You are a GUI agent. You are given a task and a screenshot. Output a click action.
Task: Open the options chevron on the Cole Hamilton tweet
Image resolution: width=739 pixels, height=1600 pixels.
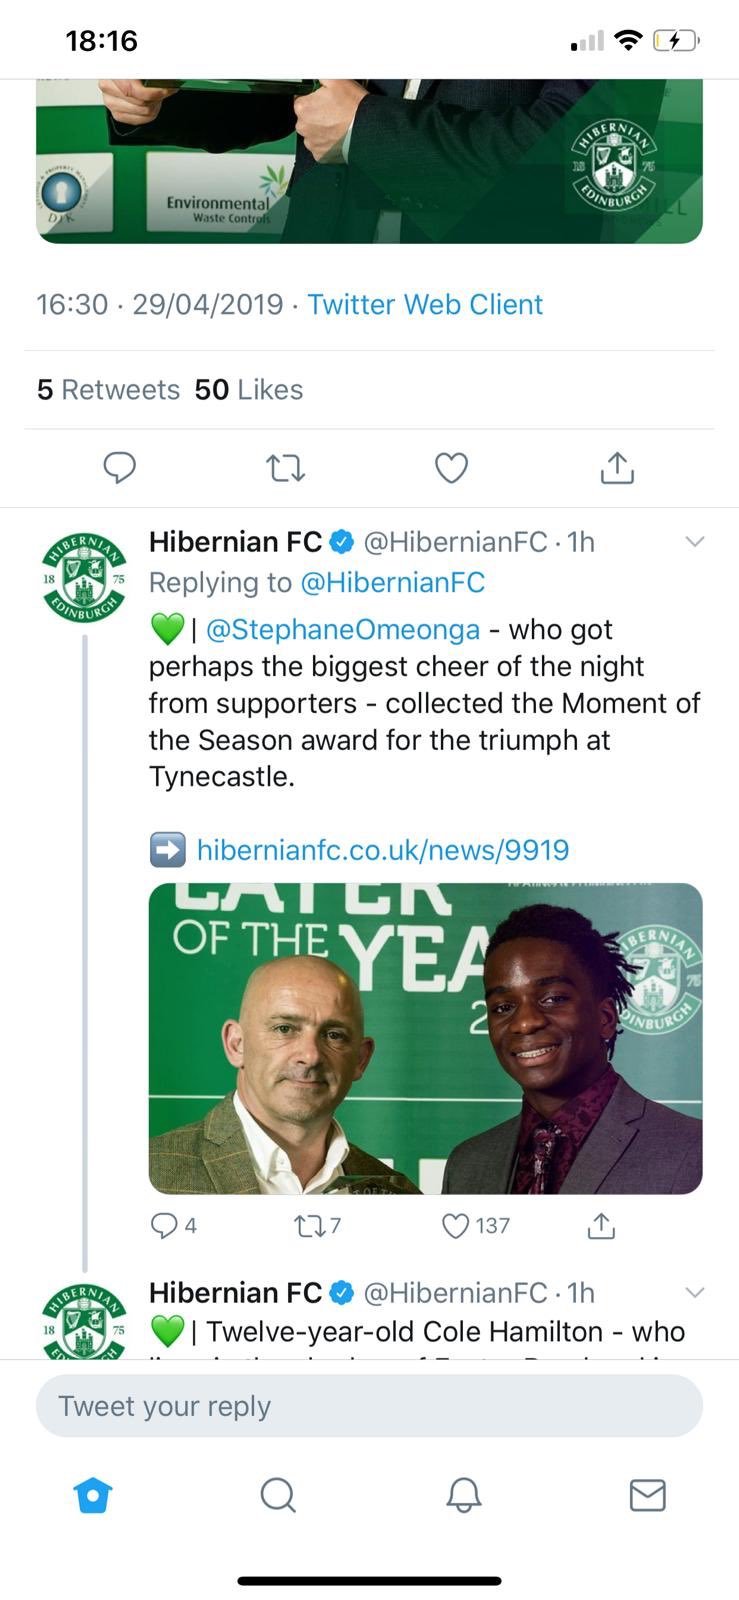(695, 1292)
